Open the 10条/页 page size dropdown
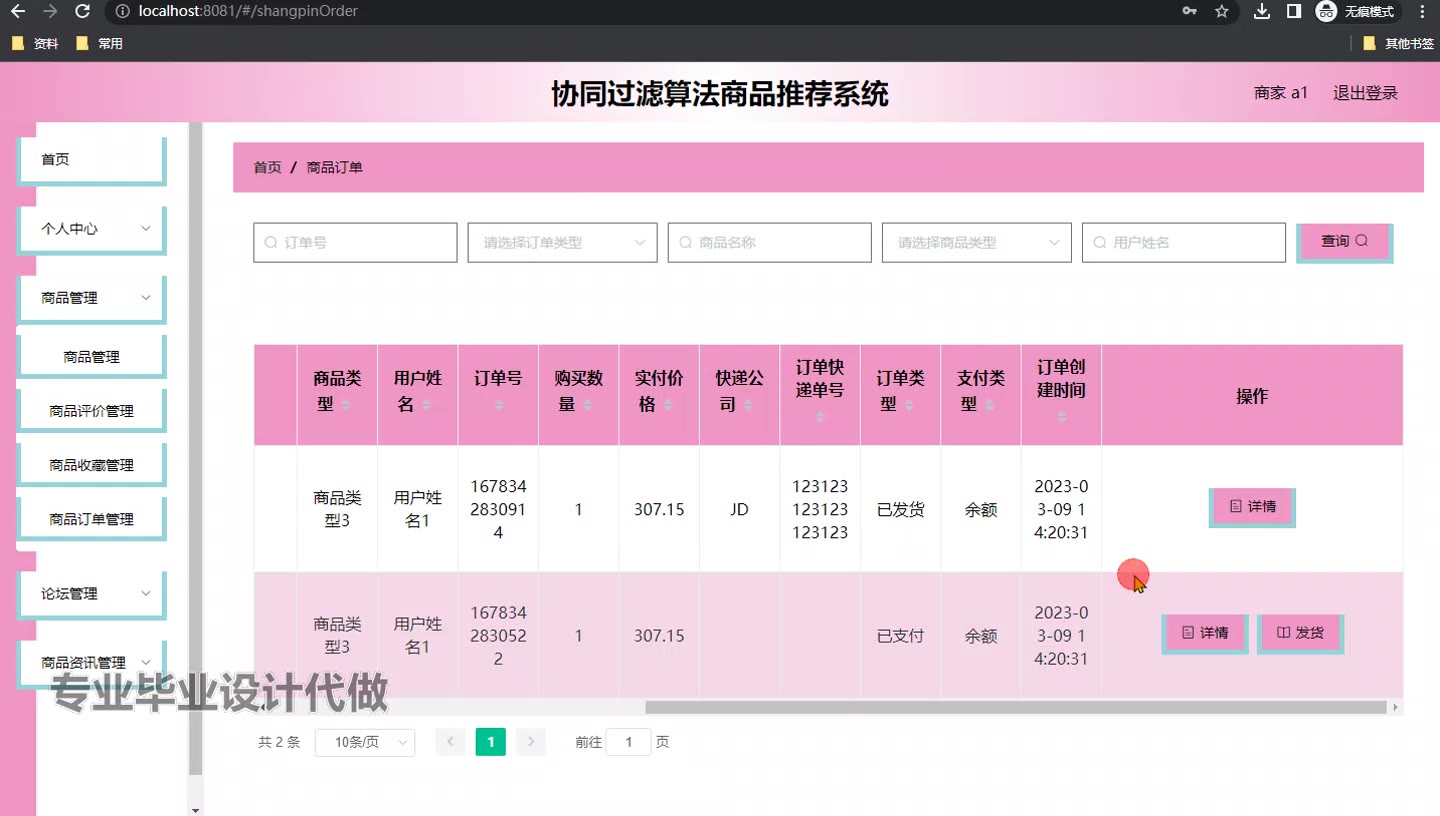The width and height of the screenshot is (1440, 816). pos(365,742)
